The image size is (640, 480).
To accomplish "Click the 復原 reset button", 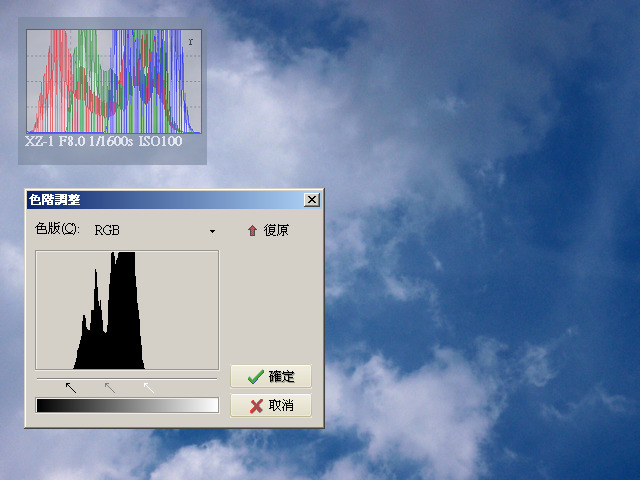I will tap(268, 231).
